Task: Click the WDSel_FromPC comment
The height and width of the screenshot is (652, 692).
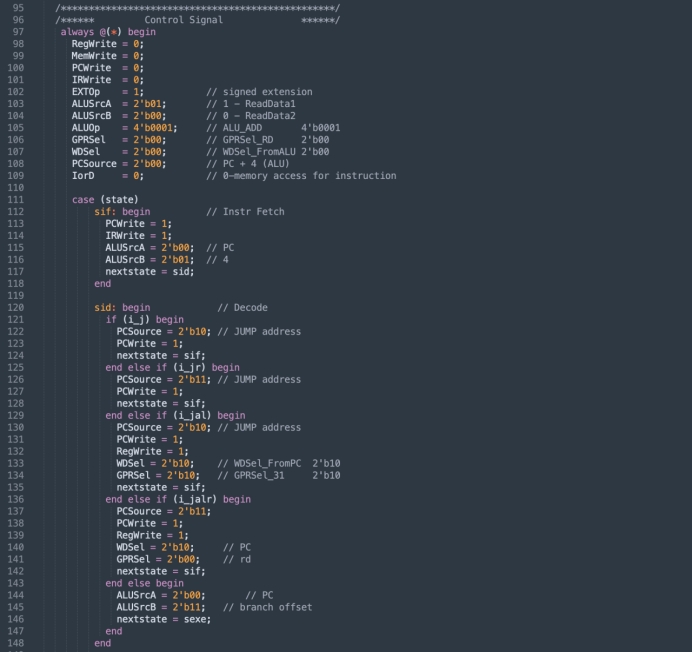Action: (269, 464)
